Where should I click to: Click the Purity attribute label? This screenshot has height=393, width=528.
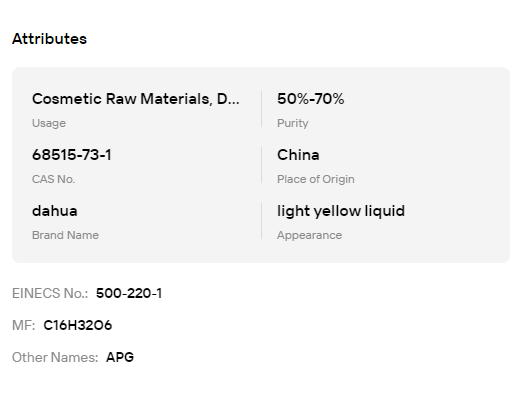pos(293,123)
